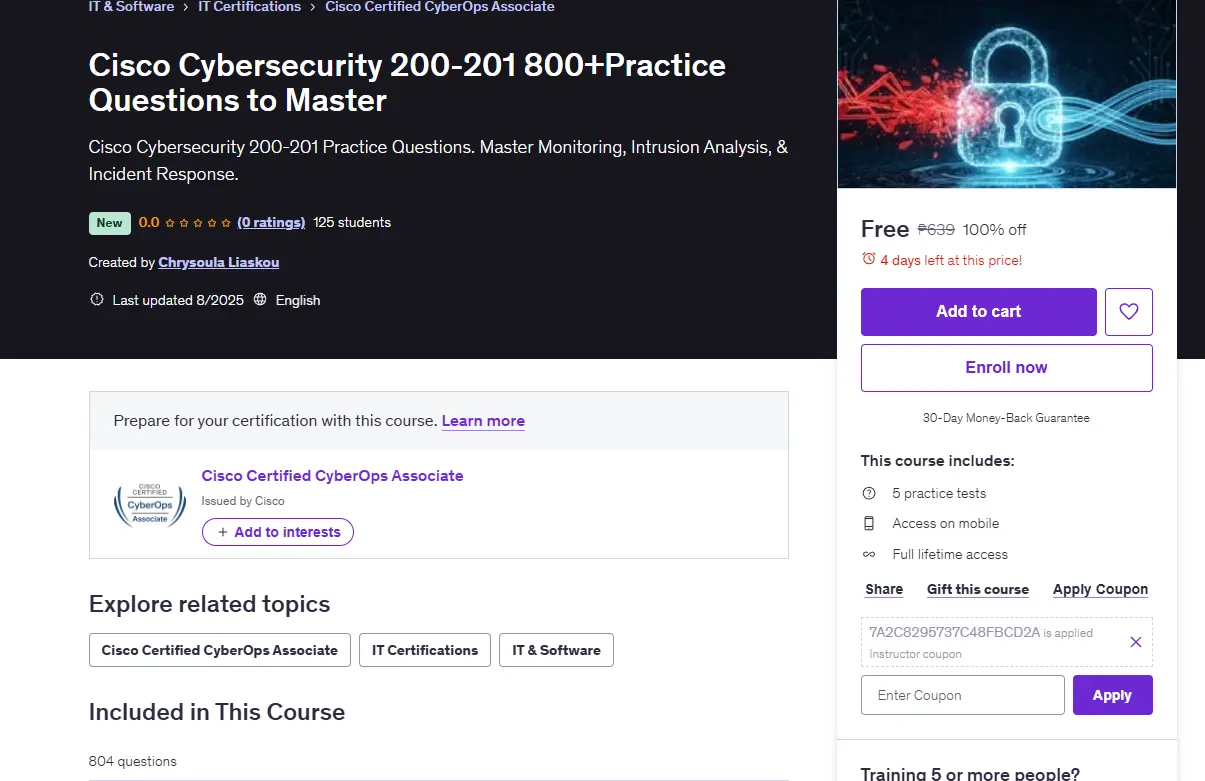Click the purple Apply coupon button
Viewport: 1205px width, 781px height.
click(x=1113, y=695)
